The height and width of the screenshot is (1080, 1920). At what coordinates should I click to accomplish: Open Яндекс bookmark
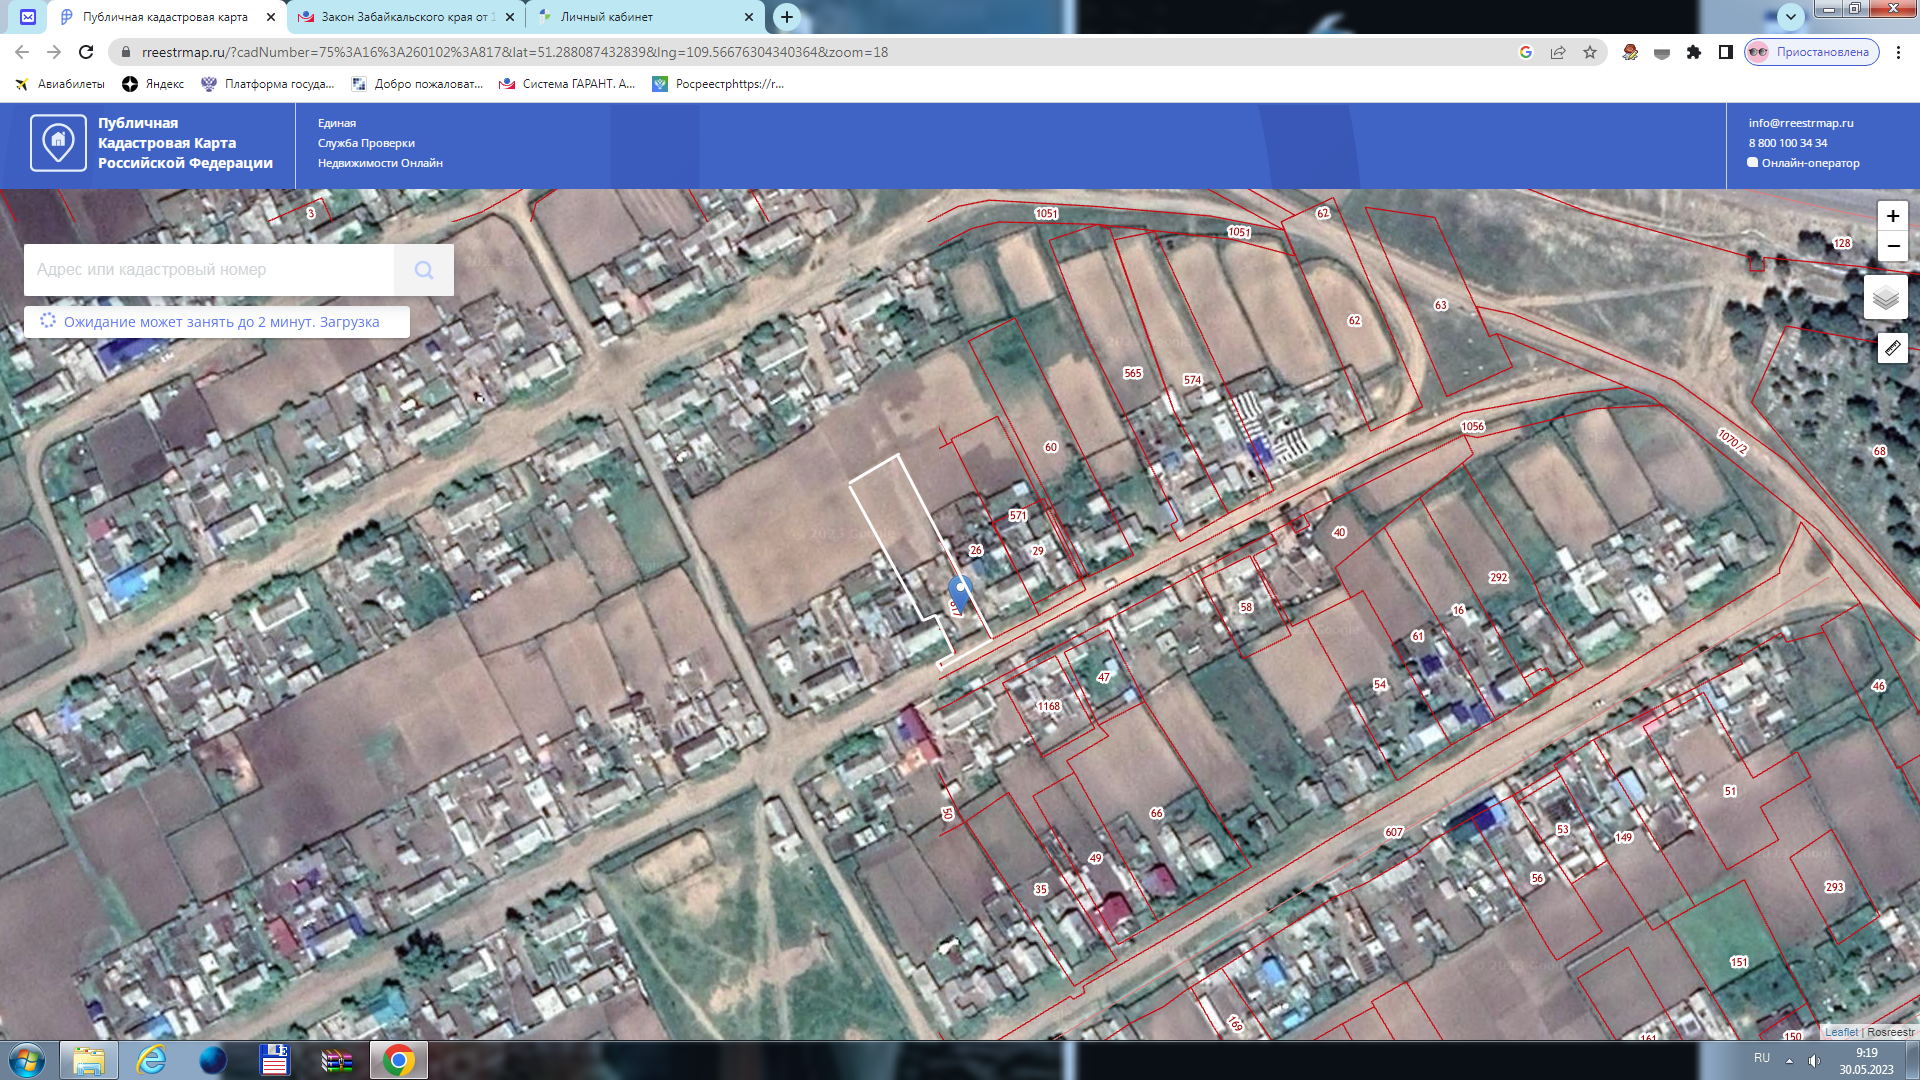(153, 84)
